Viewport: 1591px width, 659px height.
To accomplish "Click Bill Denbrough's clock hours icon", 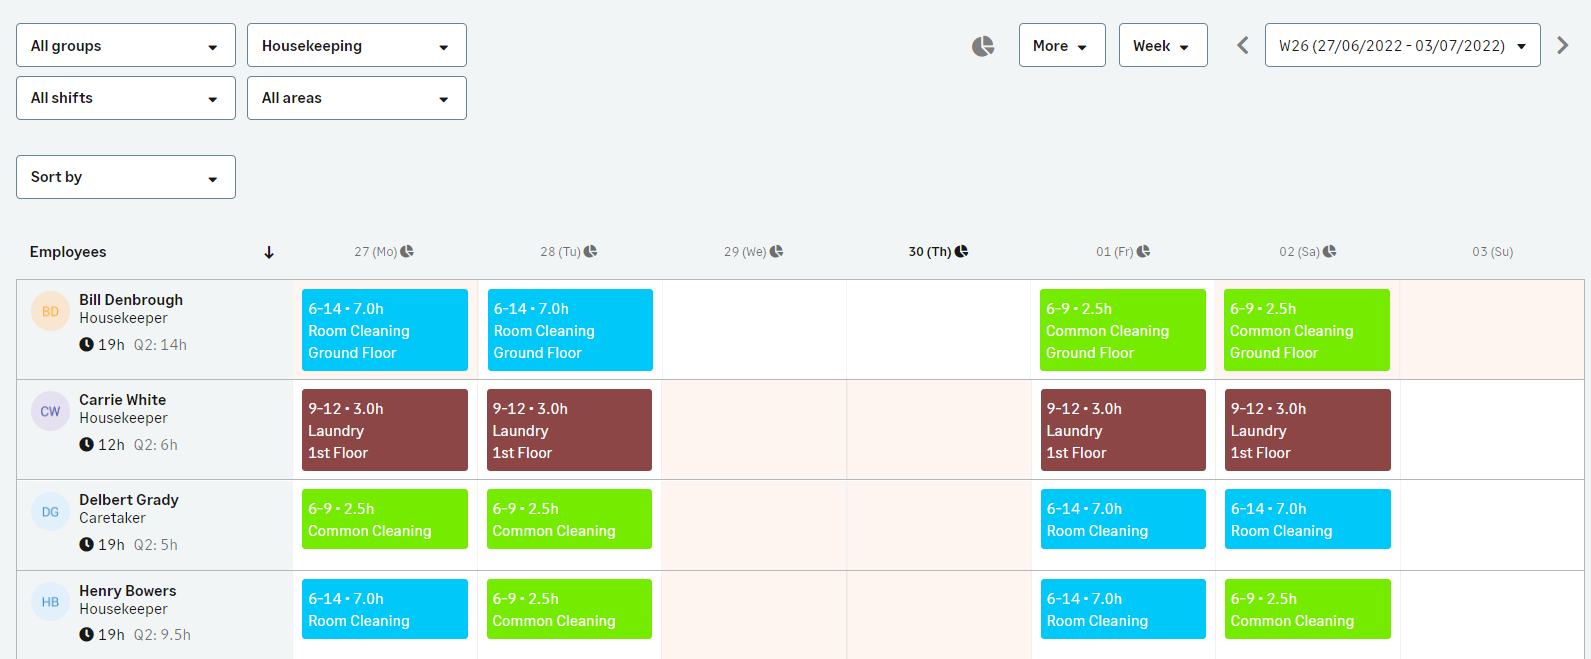I will (x=87, y=345).
